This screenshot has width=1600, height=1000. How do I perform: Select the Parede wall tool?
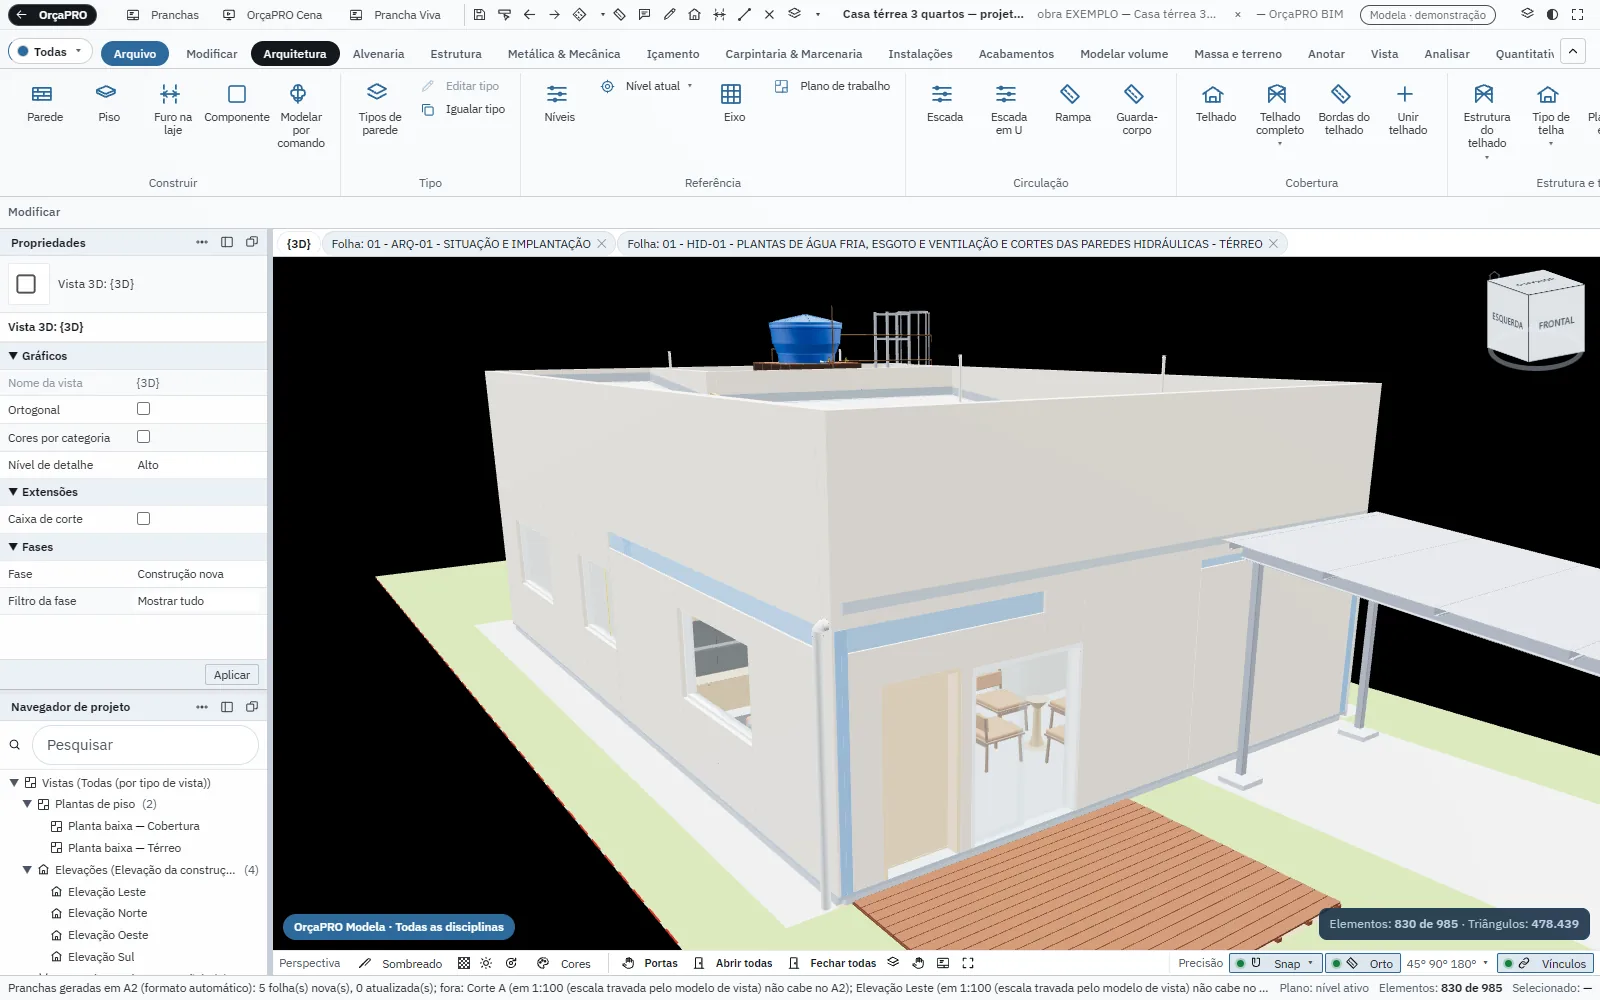coord(45,104)
